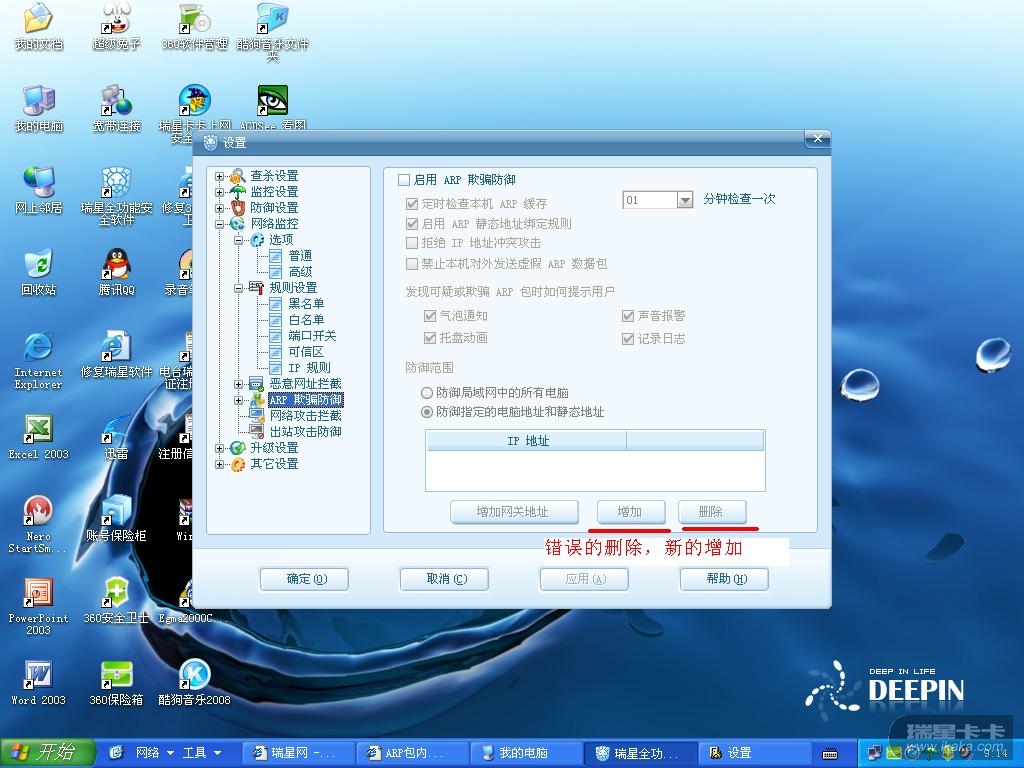Toggle the 记录日志 checkbox

click(x=628, y=339)
